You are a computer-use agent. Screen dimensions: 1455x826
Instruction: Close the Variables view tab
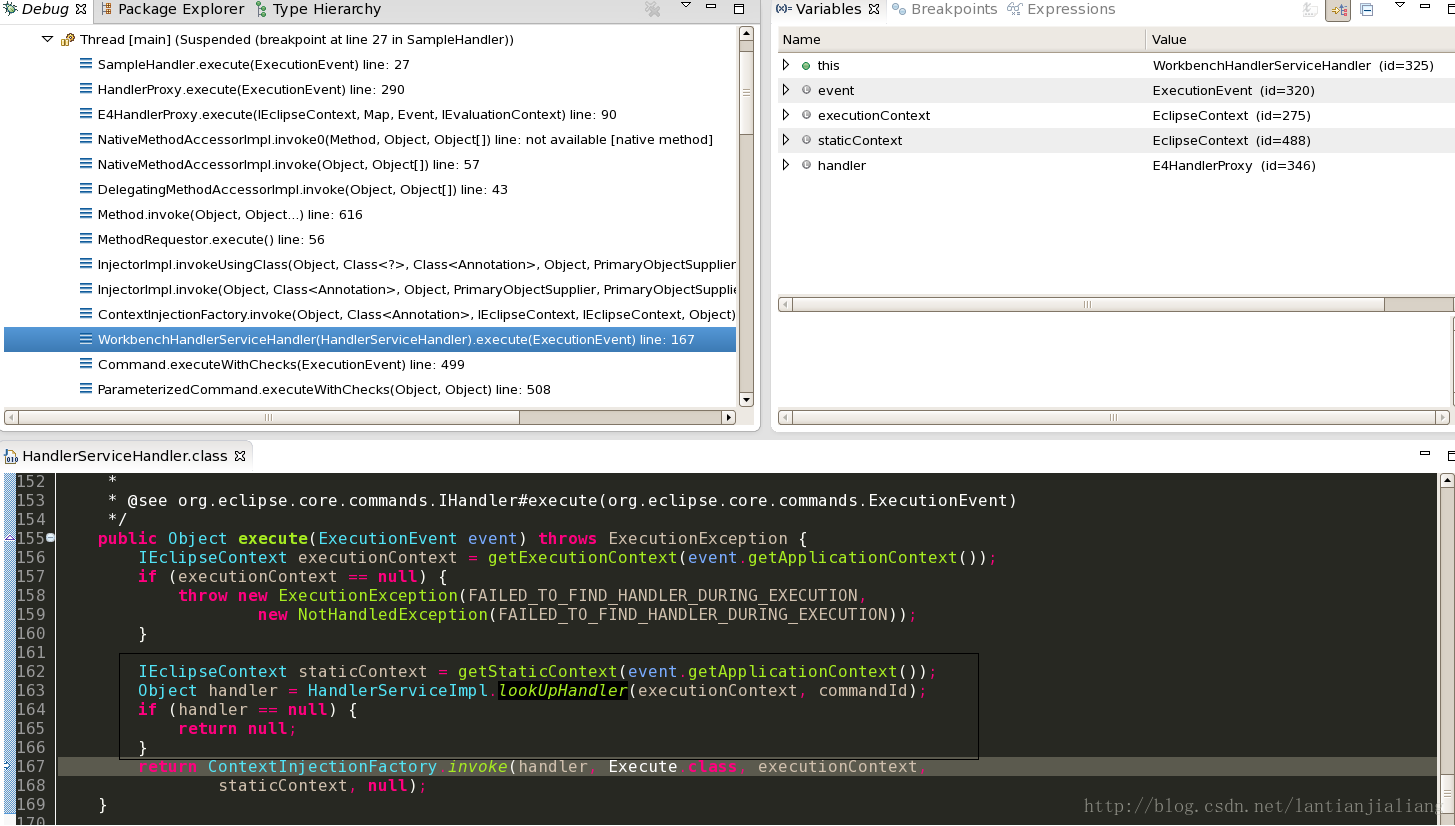(x=874, y=9)
